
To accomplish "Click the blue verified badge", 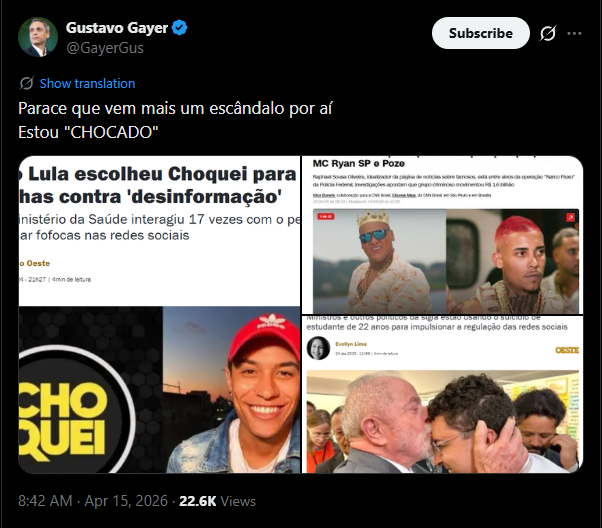I will pyautogui.click(x=179, y=28).
